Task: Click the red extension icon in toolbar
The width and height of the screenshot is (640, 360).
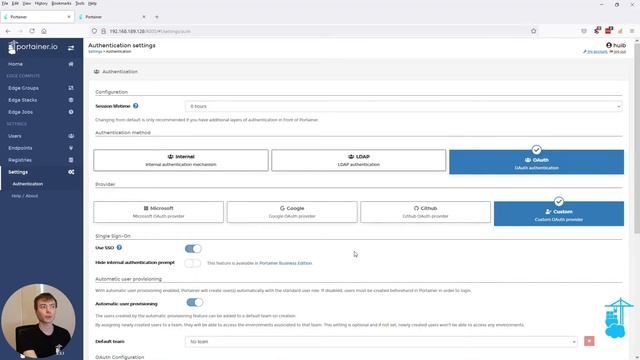Action: [609, 31]
